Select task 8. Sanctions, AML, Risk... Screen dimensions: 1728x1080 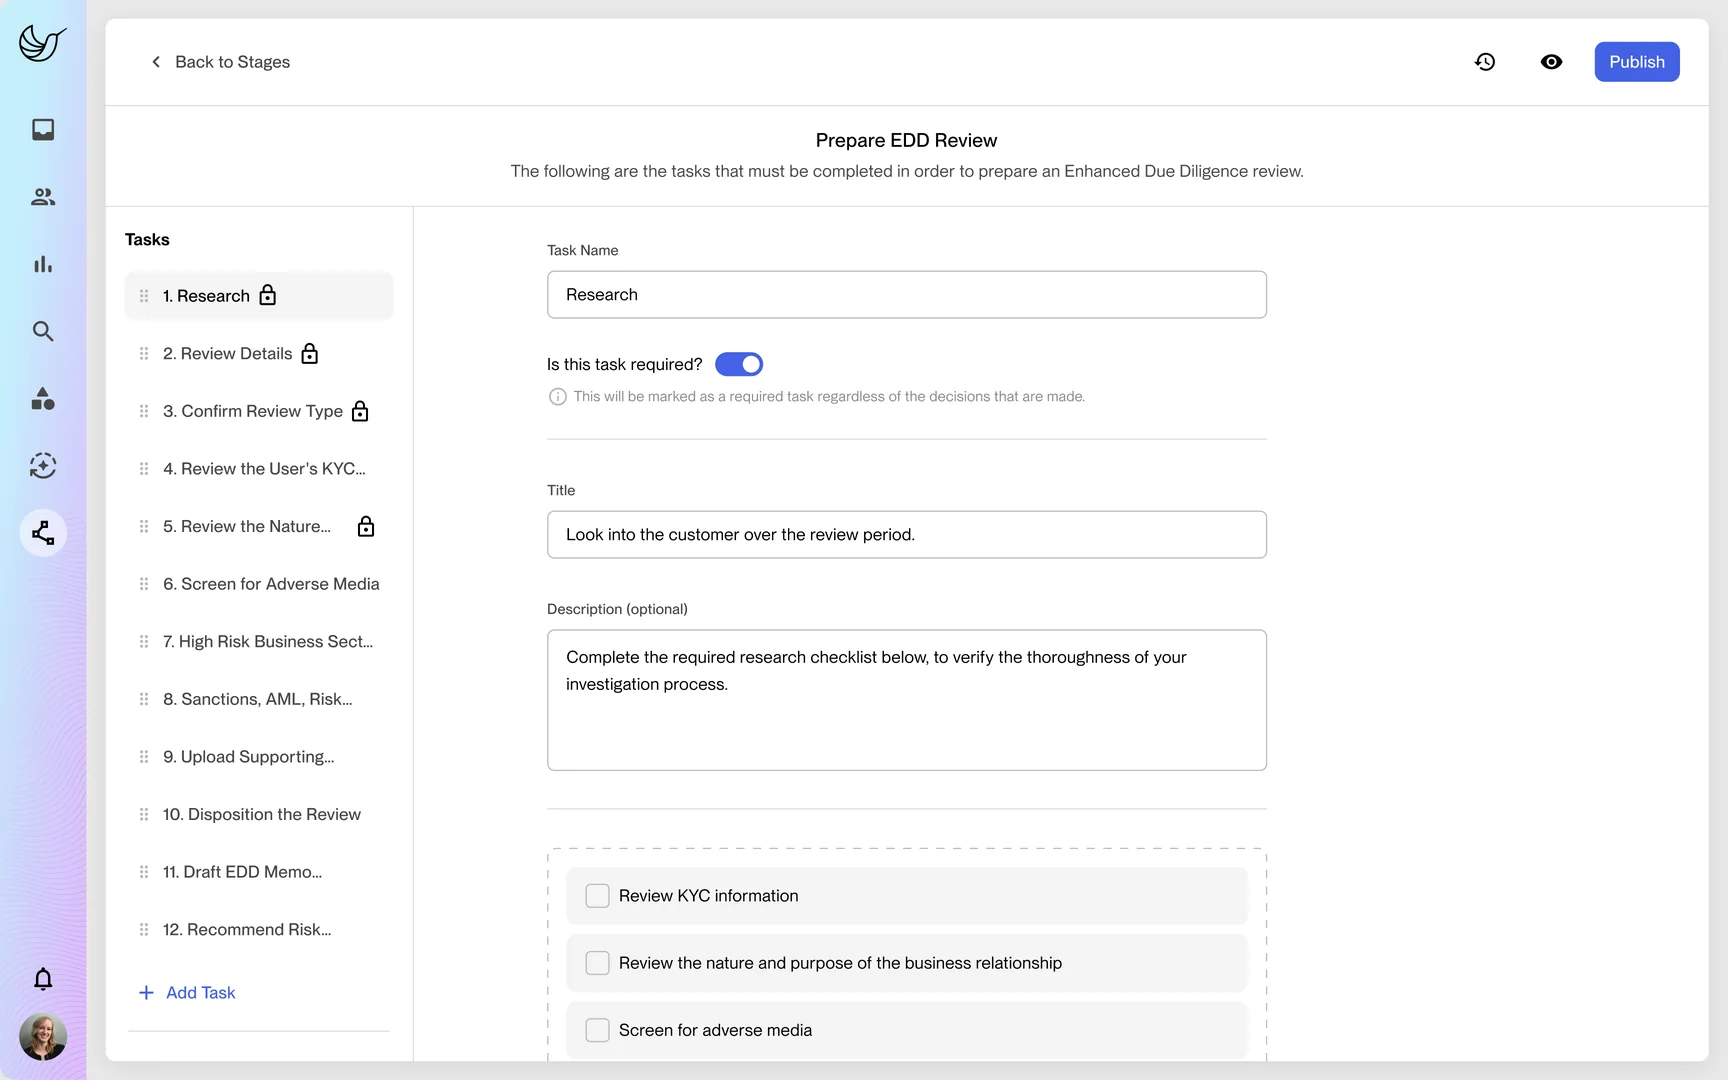[259, 699]
